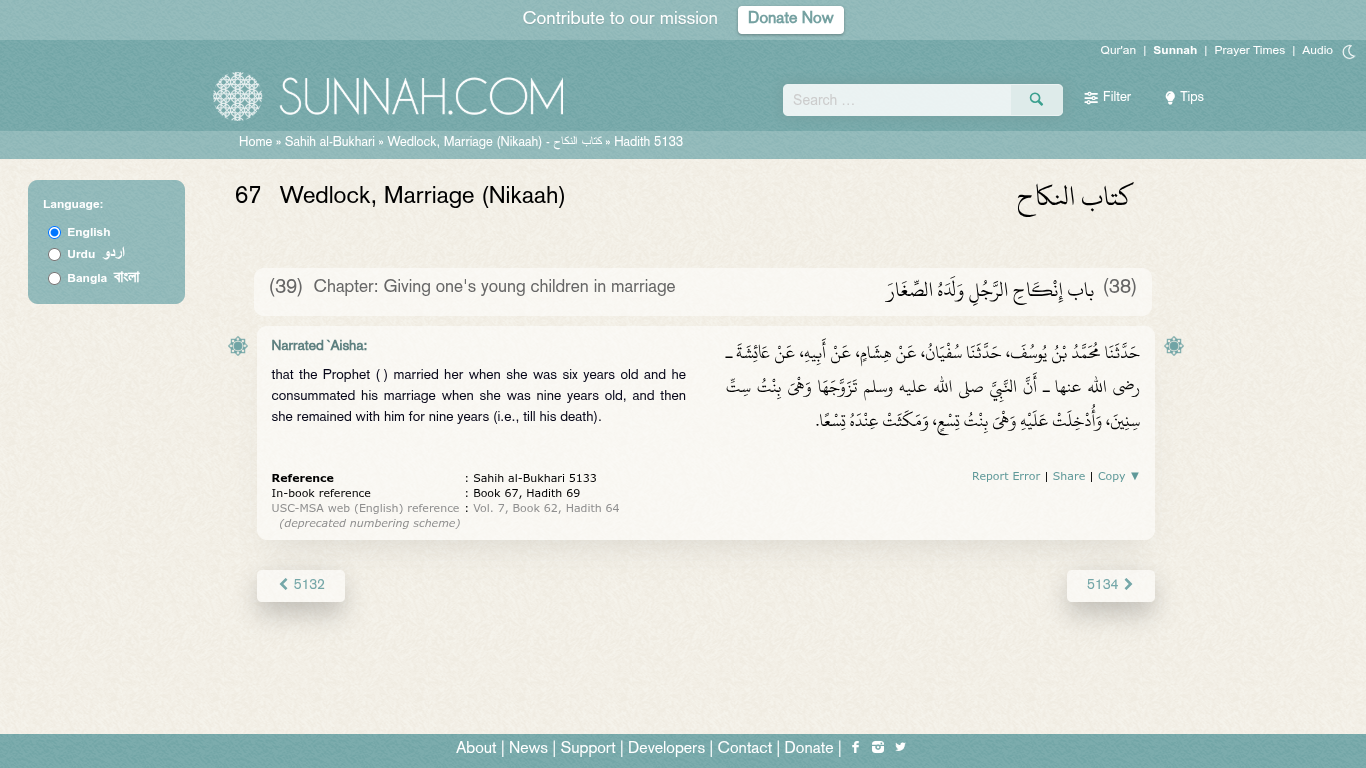This screenshot has height=768, width=1366.
Task: Select the English language radio button
Action: pyautogui.click(x=55, y=233)
